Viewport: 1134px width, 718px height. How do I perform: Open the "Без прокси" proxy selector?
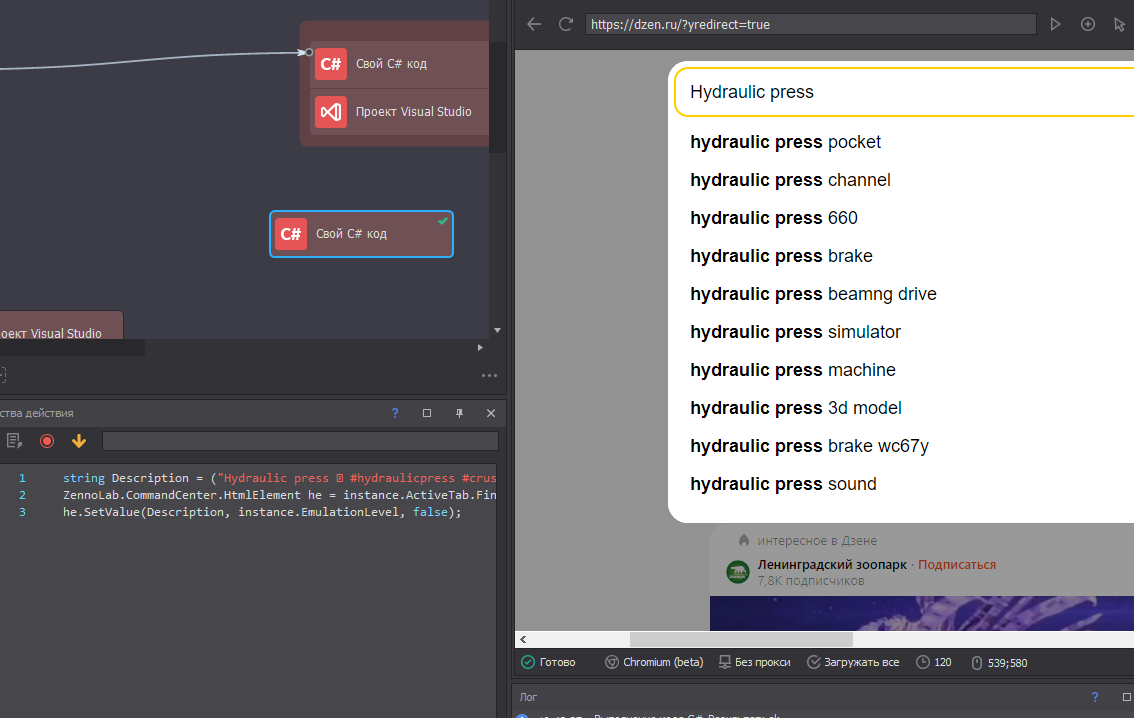[x=753, y=662]
